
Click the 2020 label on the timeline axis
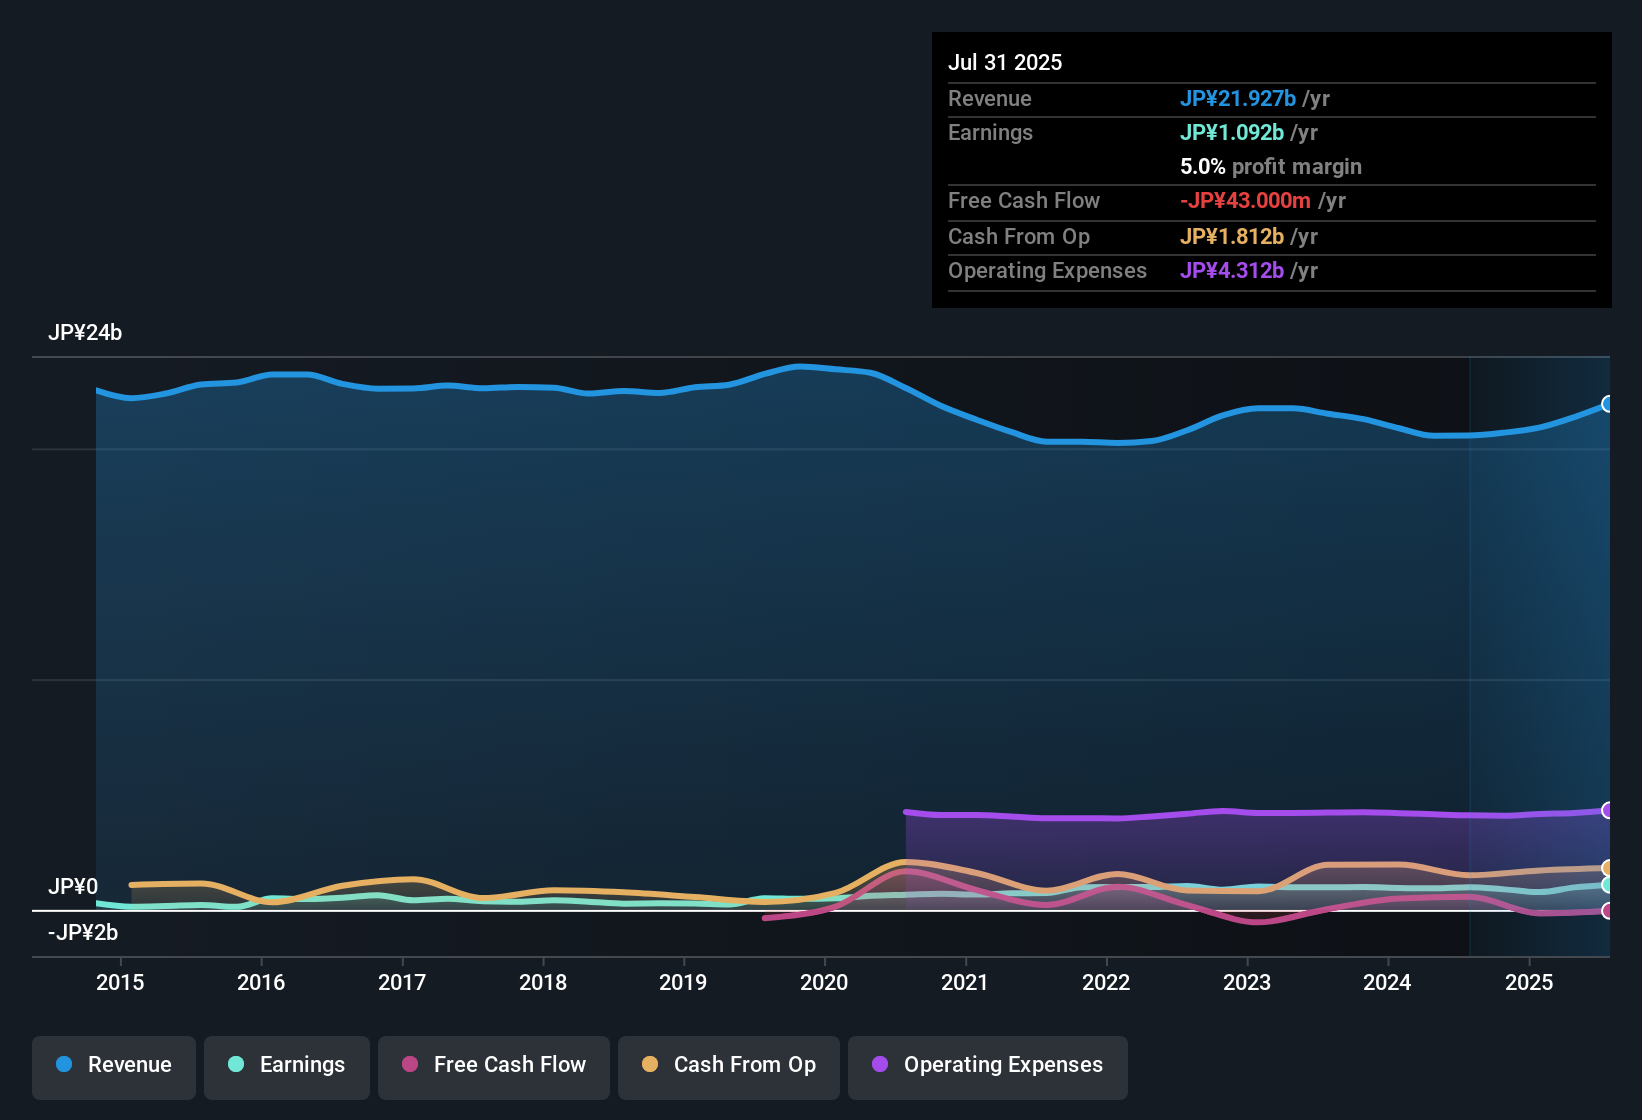(824, 983)
